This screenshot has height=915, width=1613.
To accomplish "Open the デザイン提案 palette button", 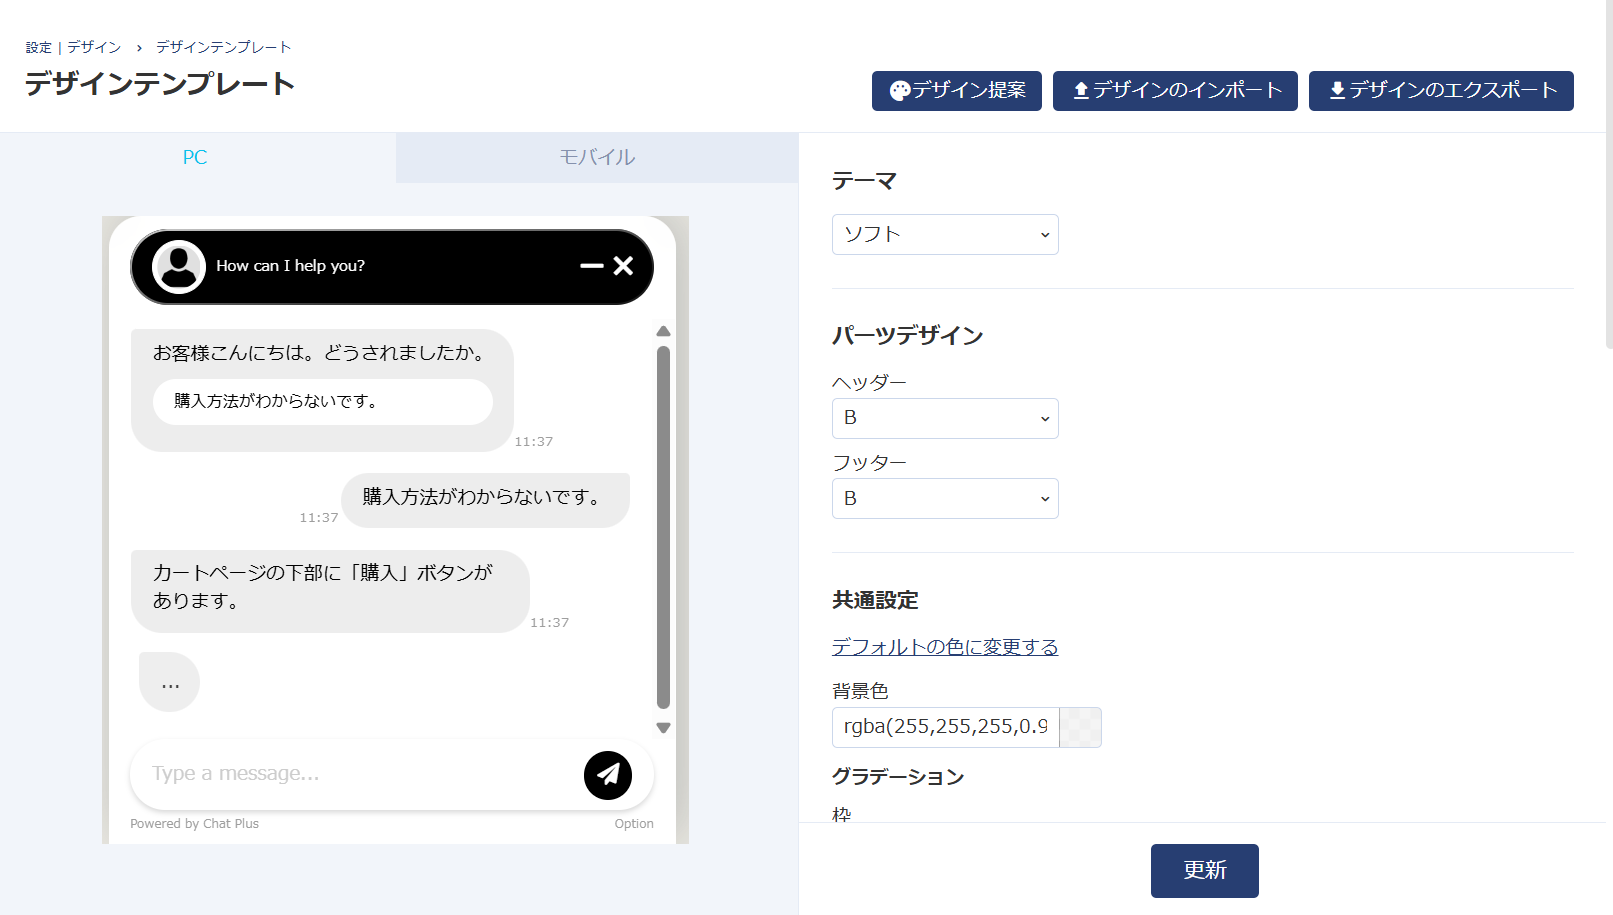I will point(957,91).
